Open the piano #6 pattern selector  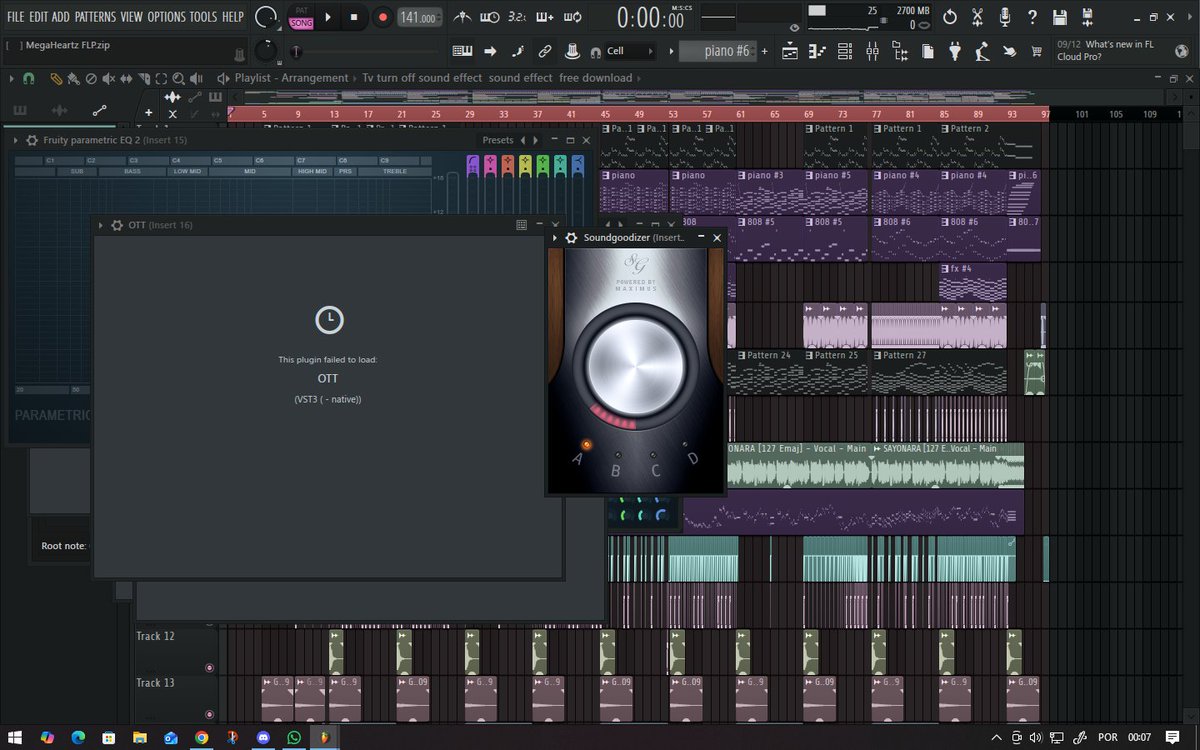(x=718, y=51)
